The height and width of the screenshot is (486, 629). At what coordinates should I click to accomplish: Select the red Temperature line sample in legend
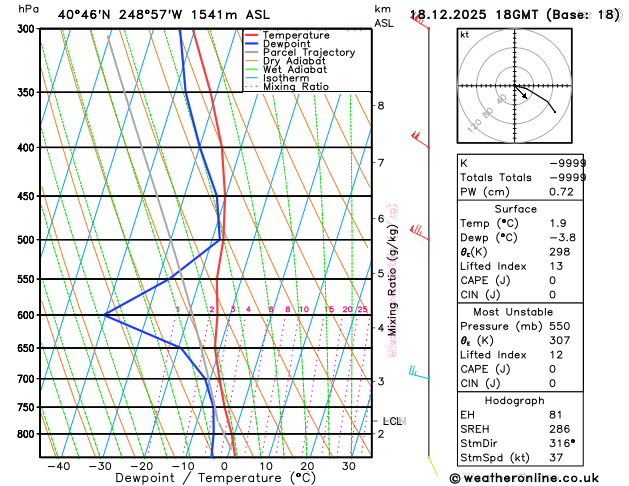251,35
